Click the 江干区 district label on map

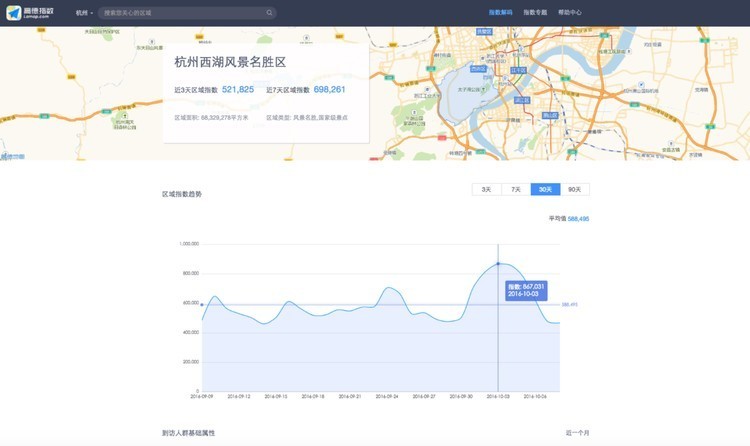point(518,70)
